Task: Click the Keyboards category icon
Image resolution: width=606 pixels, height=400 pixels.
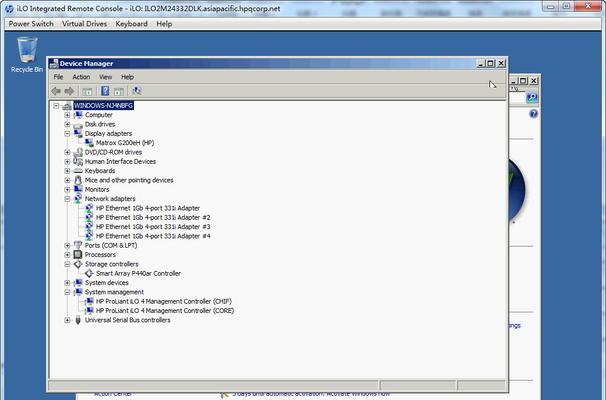Action: pyautogui.click(x=78, y=171)
